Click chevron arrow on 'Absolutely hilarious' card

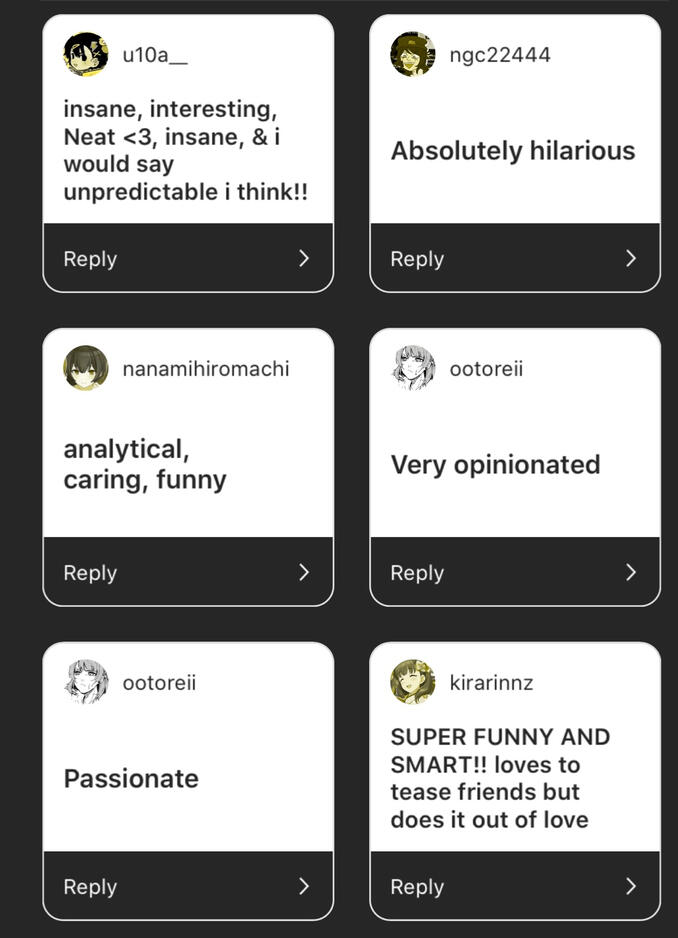631,258
